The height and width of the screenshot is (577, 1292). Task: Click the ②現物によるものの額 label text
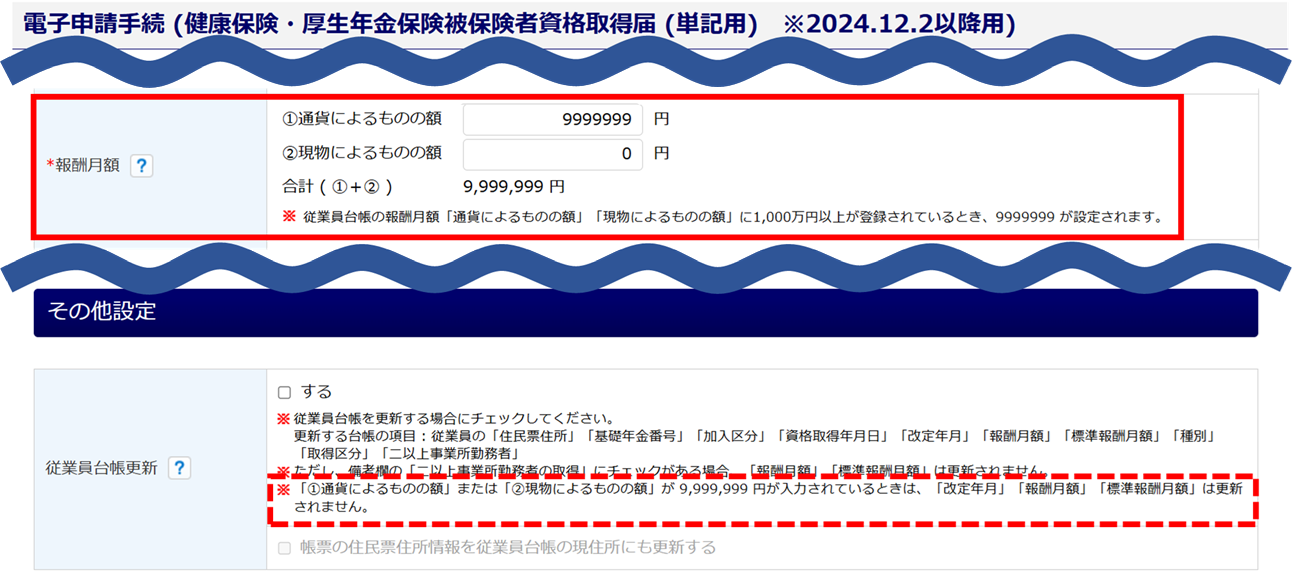(x=362, y=153)
